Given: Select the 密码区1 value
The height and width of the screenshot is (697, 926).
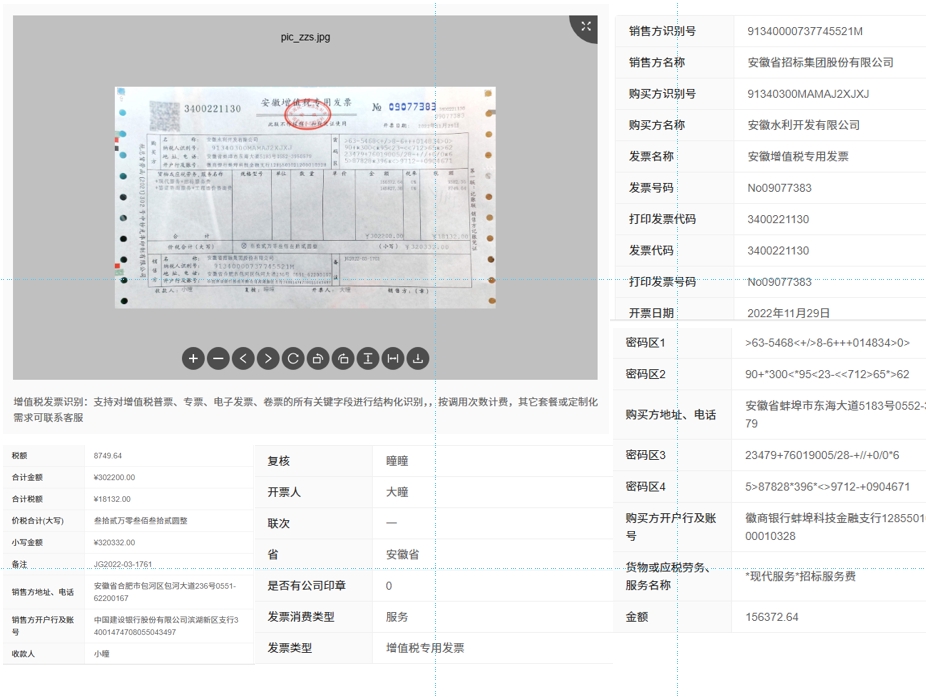Looking at the screenshot, I should coord(827,343).
